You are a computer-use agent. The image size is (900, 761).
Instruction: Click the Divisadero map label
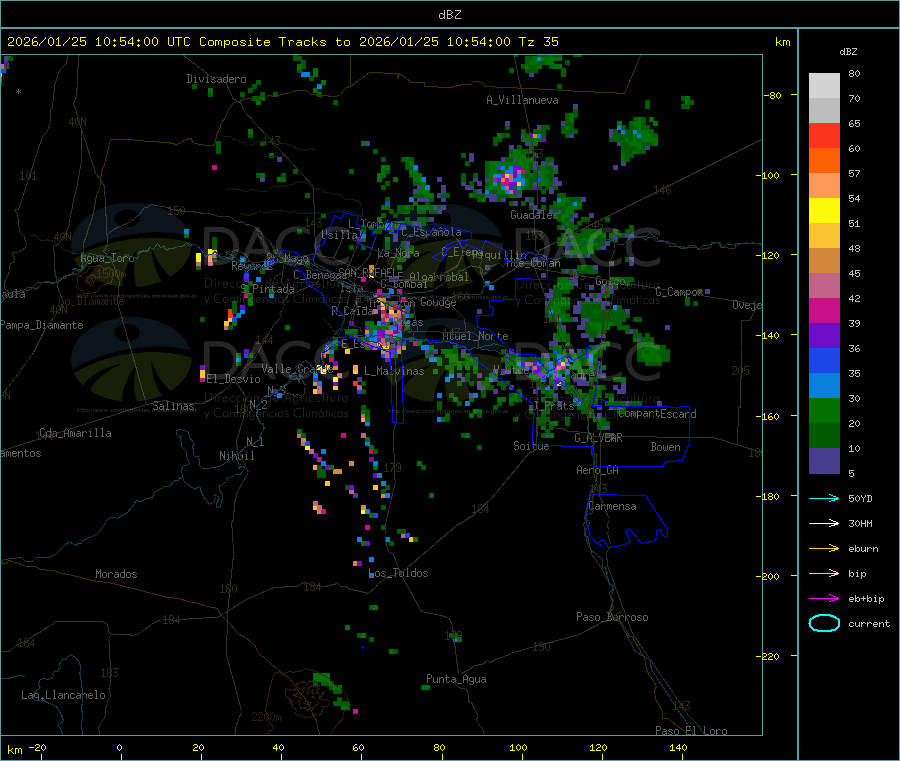(x=216, y=79)
